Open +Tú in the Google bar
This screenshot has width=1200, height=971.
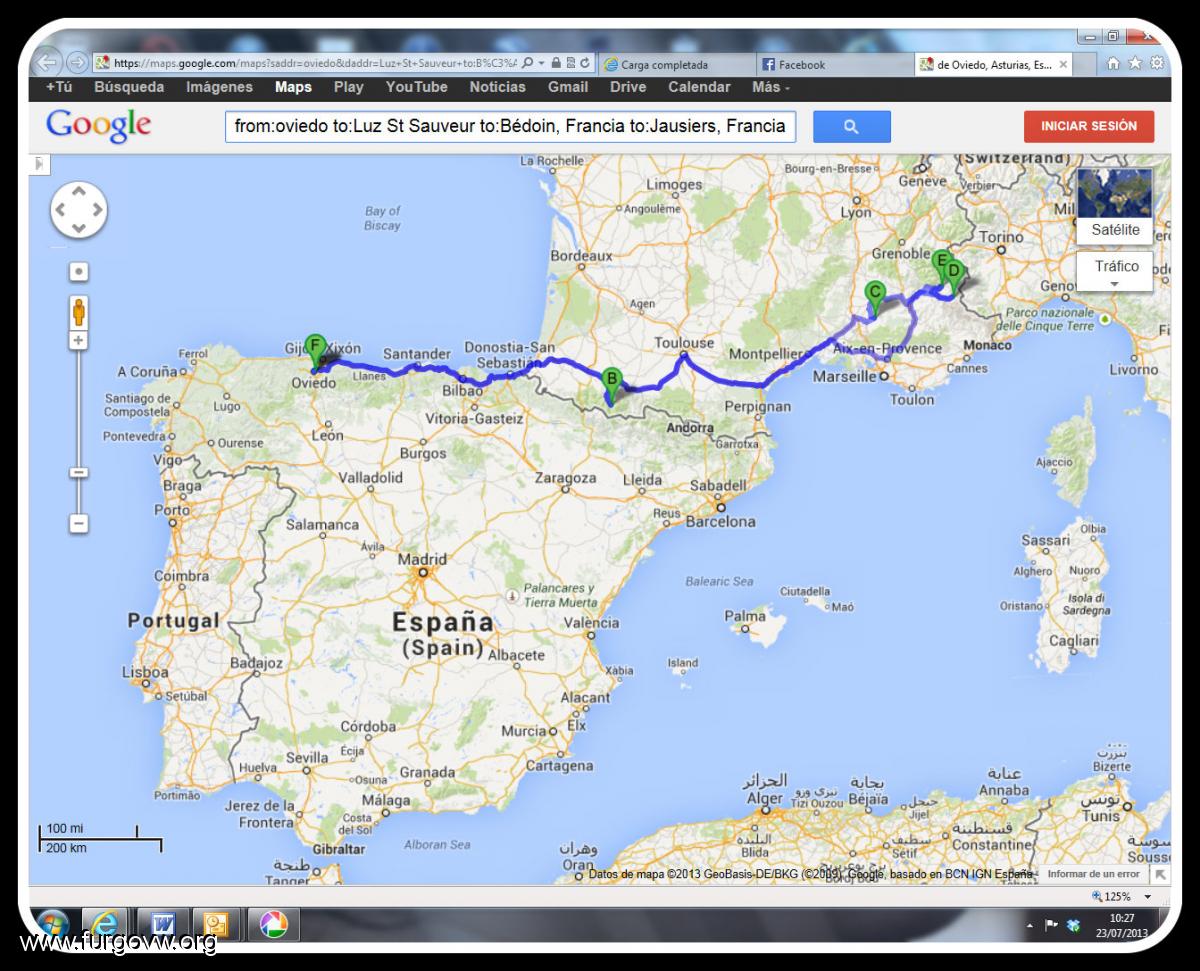(x=59, y=87)
